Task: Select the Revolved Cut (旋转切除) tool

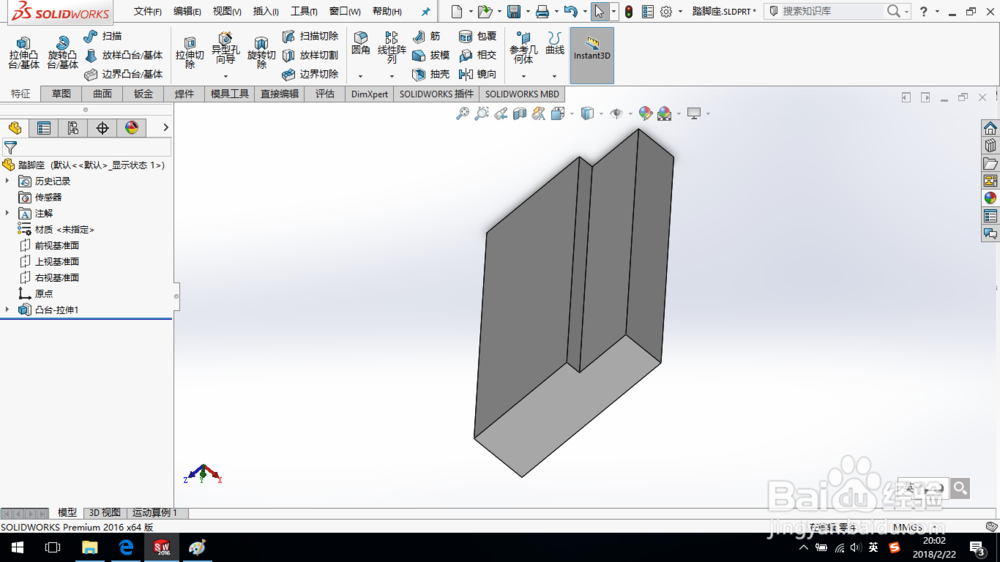Action: 261,52
